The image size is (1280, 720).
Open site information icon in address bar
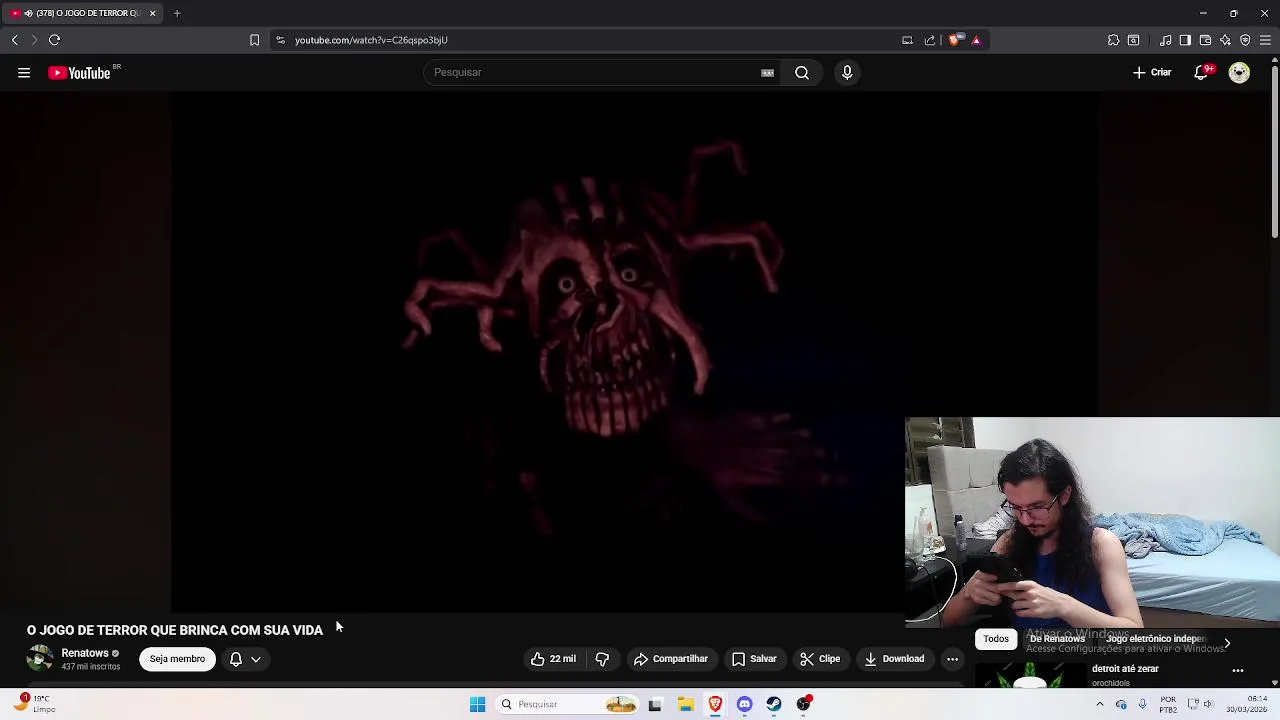[x=281, y=40]
